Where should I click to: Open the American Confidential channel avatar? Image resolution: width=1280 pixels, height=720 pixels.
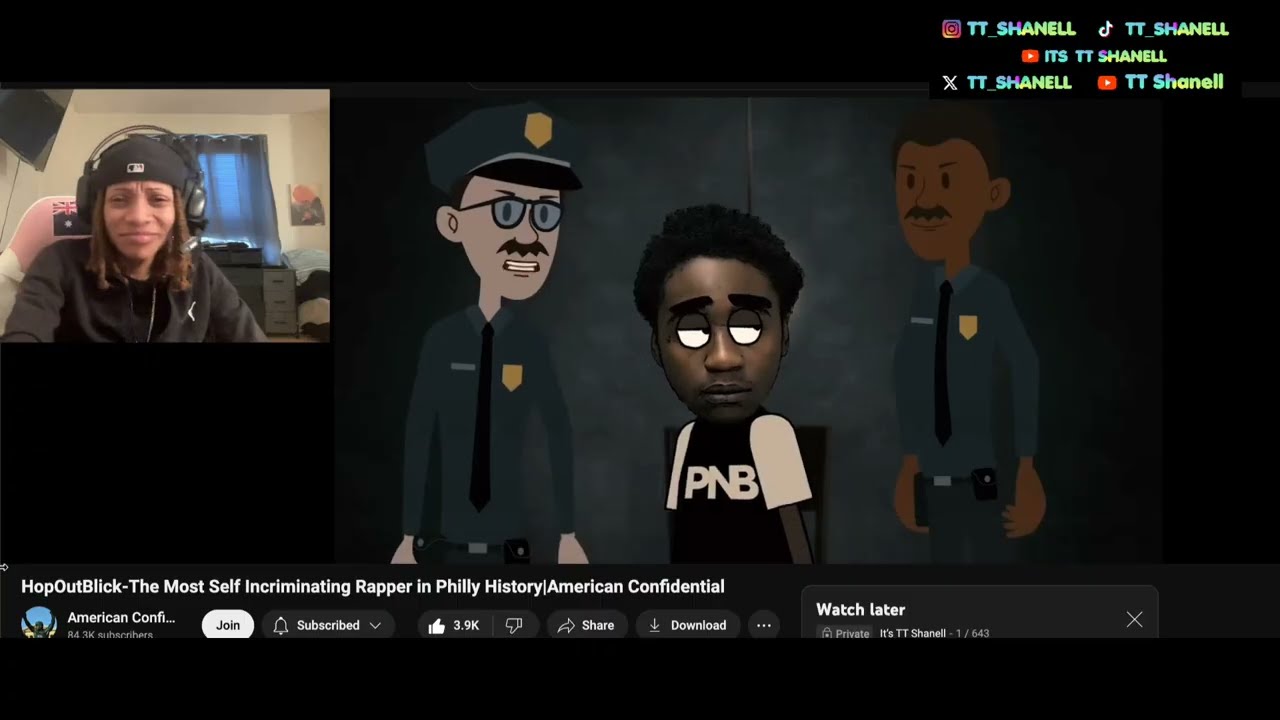pos(39,623)
